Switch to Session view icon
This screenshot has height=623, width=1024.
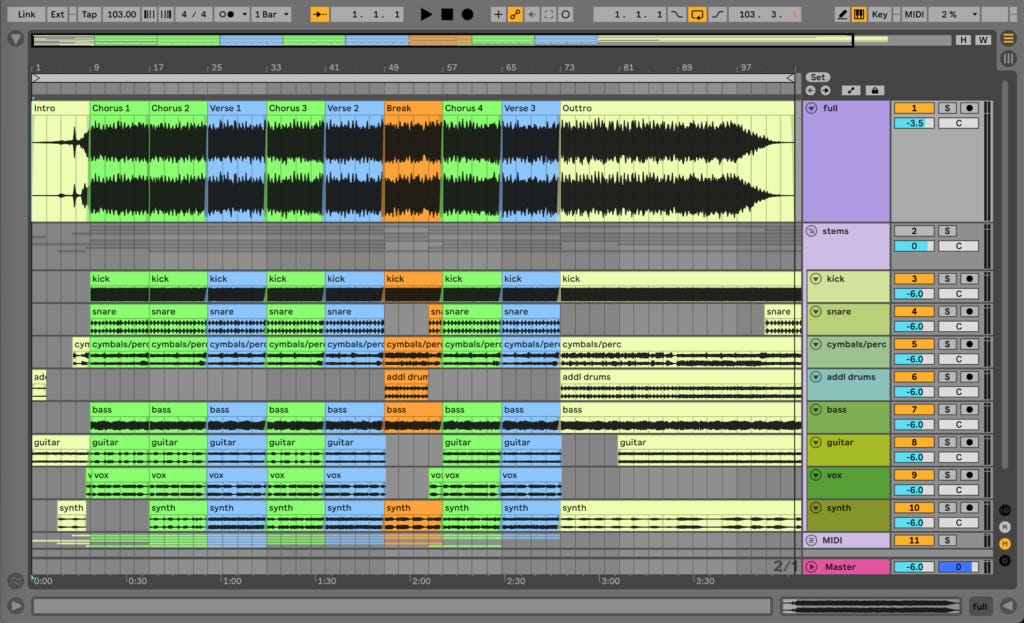pos(1008,59)
